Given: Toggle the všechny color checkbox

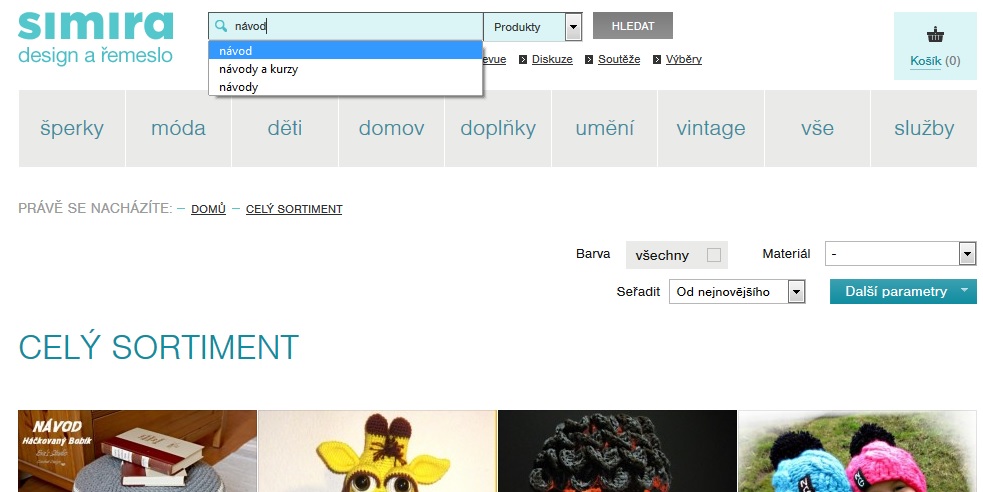Looking at the screenshot, I should click(x=713, y=254).
